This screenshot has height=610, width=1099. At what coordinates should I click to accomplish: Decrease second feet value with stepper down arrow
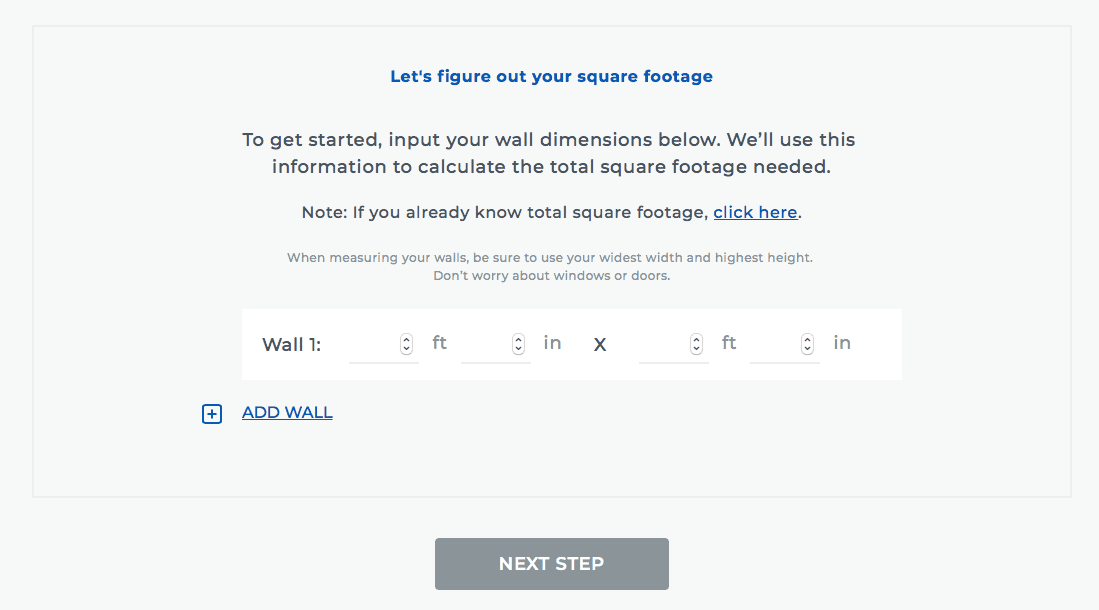pyautogui.click(x=696, y=349)
